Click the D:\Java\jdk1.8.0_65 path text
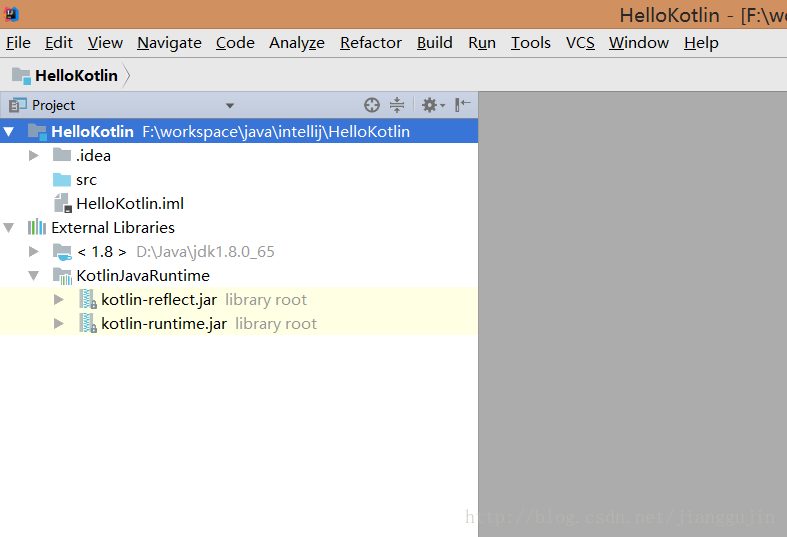 click(x=205, y=251)
